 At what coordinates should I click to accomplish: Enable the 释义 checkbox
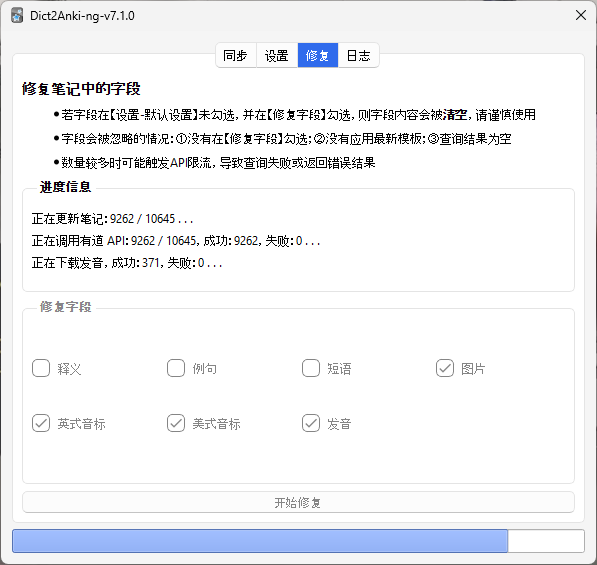click(x=41, y=368)
